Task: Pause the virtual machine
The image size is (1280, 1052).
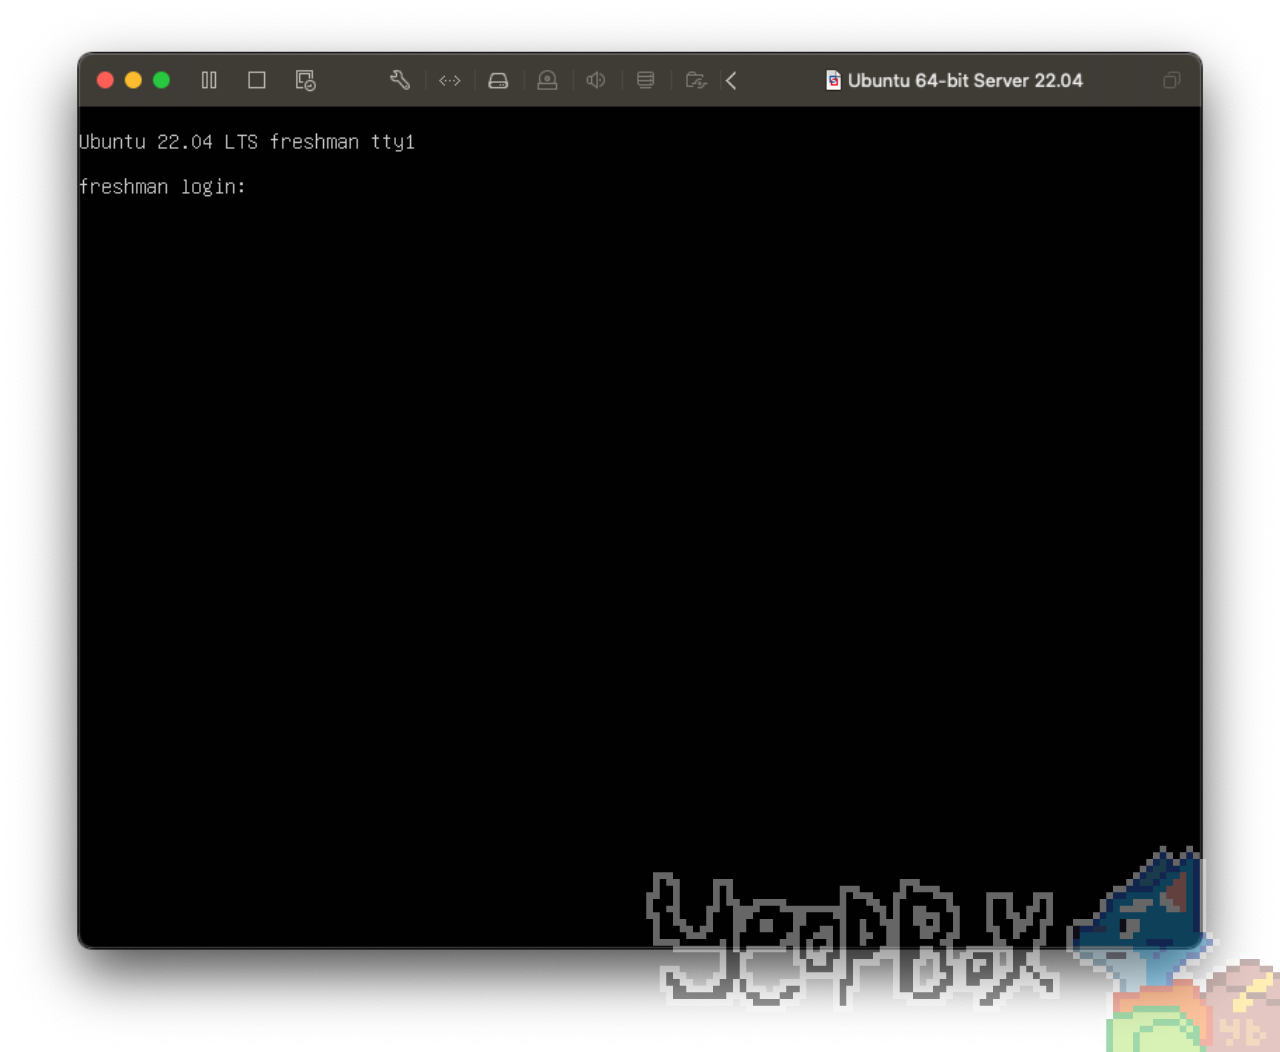Action: [209, 80]
